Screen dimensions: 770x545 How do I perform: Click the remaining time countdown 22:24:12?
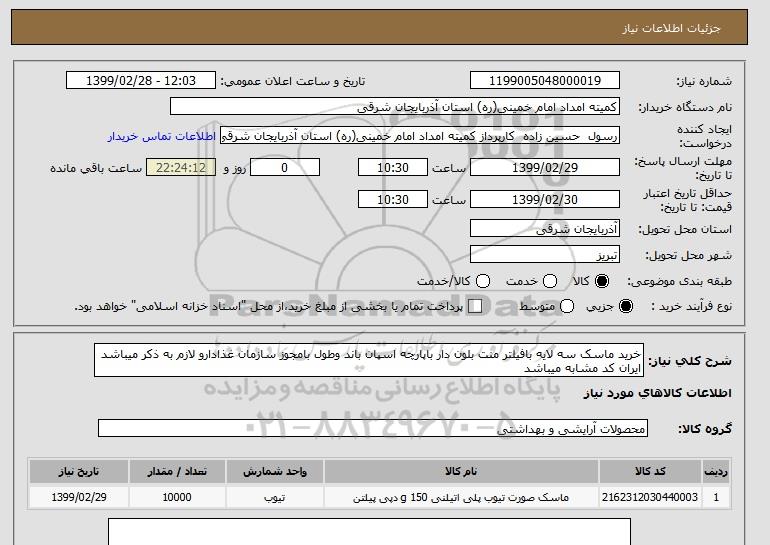pos(181,167)
